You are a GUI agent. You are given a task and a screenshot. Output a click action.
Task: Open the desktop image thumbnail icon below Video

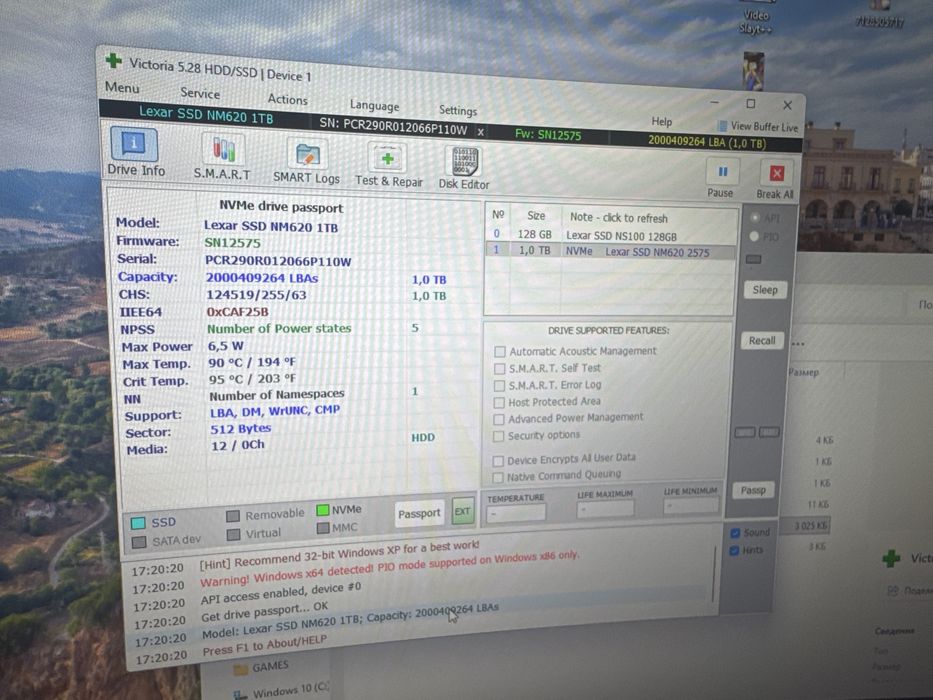pyautogui.click(x=753, y=70)
